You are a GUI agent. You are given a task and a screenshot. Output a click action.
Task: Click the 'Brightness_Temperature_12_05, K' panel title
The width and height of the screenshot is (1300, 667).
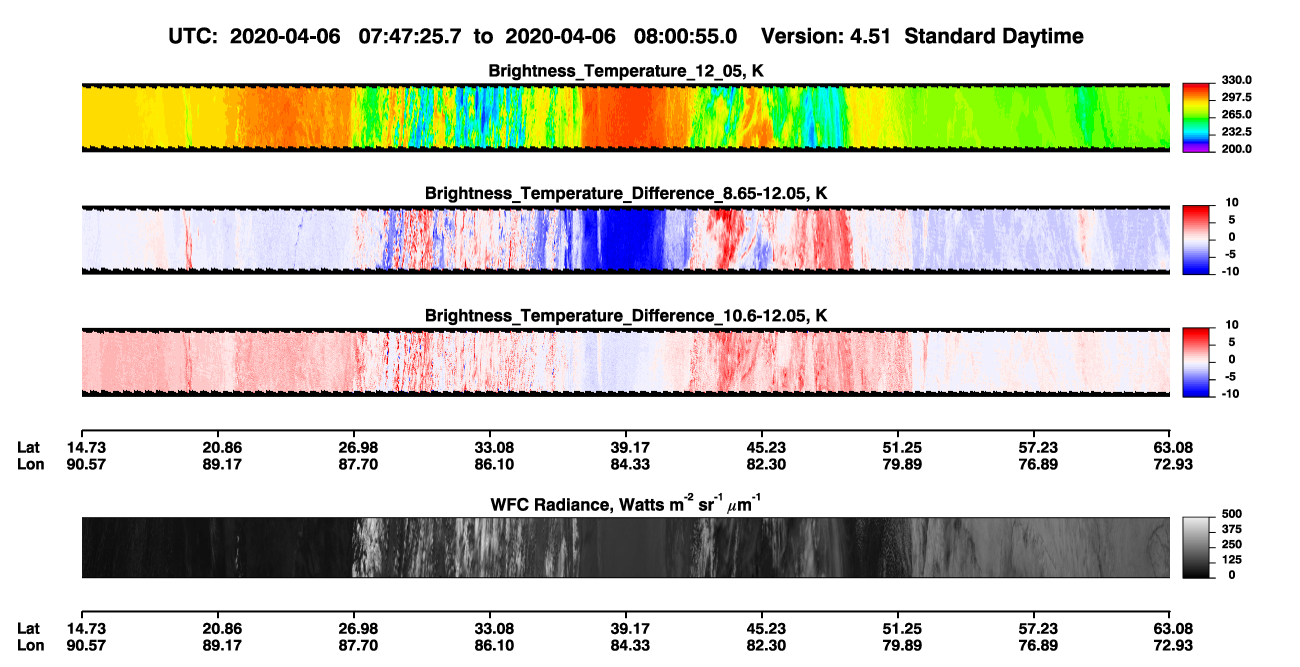click(x=627, y=71)
